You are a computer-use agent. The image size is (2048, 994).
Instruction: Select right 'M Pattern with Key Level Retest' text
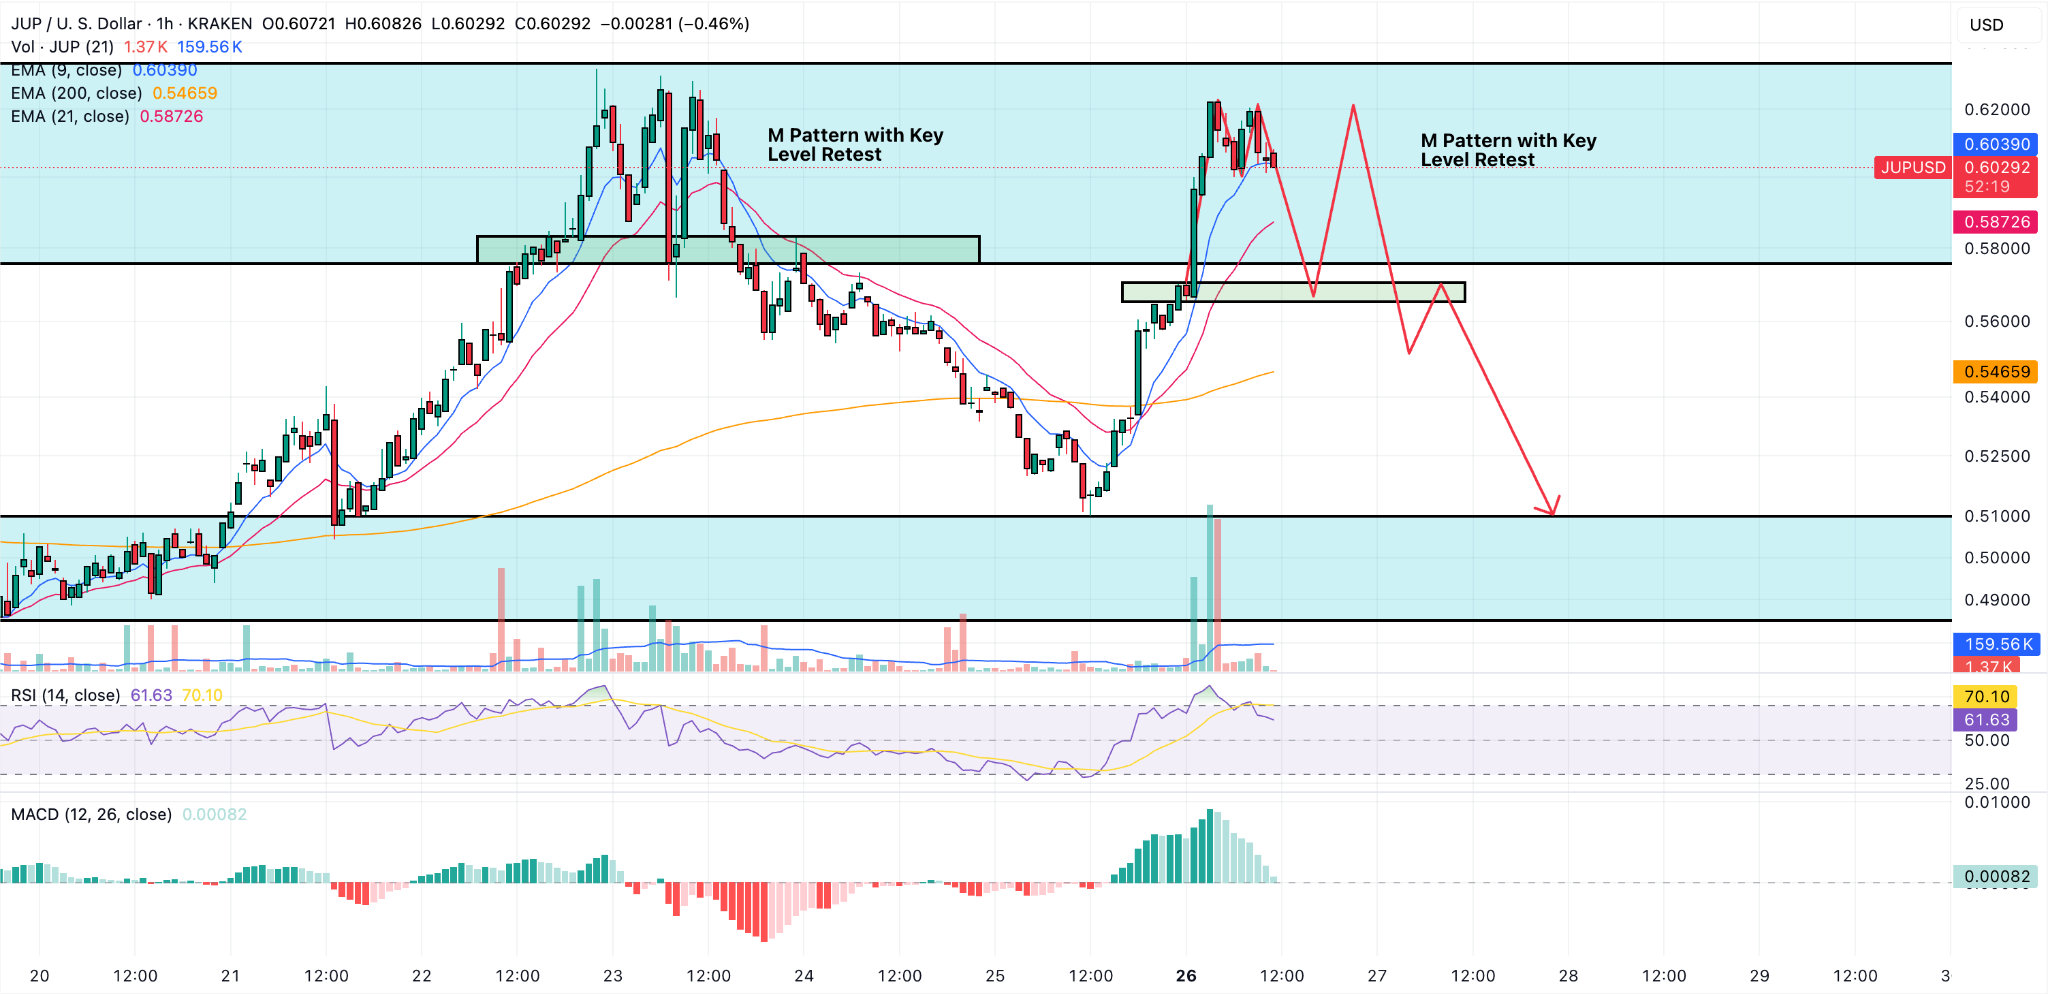(x=1508, y=150)
